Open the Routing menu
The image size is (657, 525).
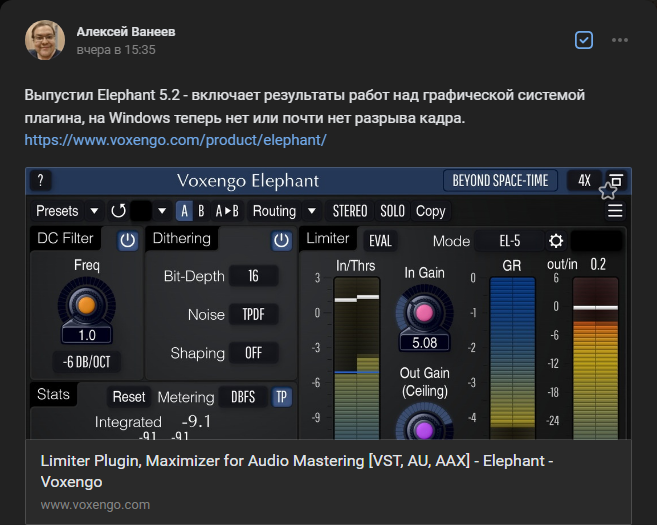pyautogui.click(x=274, y=211)
